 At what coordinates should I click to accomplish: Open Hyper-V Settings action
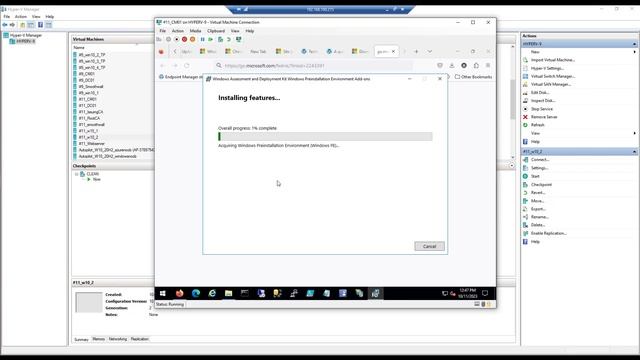tap(547, 68)
